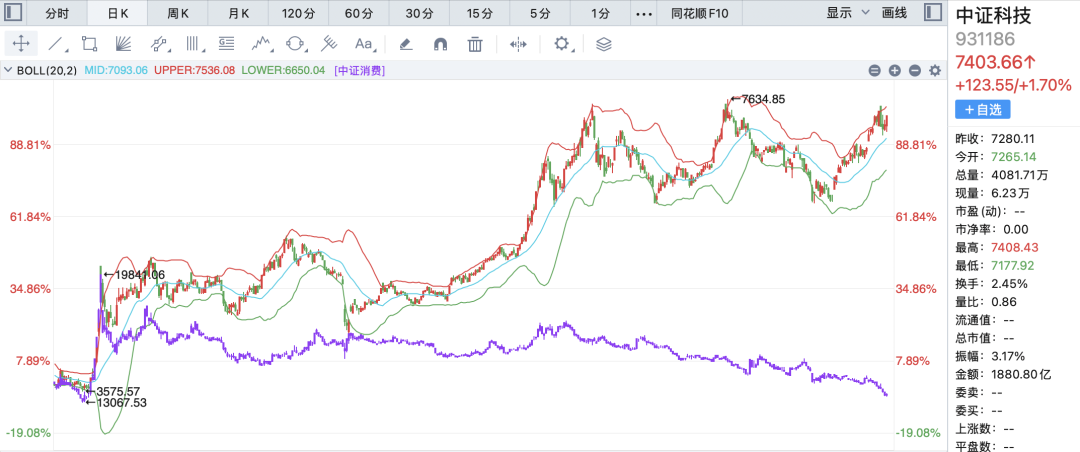Viewport: 1080px width, 452px height.
Task: Click the 画线 draw-line button
Action: [x=894, y=12]
